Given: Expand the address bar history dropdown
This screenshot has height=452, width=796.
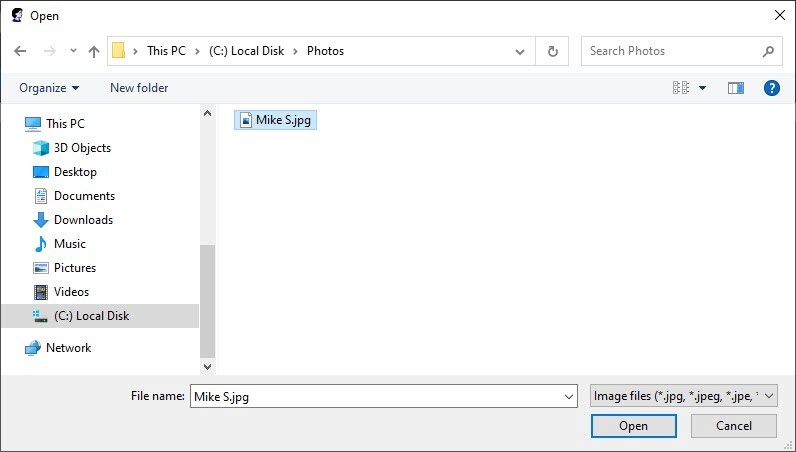Looking at the screenshot, I should (x=520, y=51).
